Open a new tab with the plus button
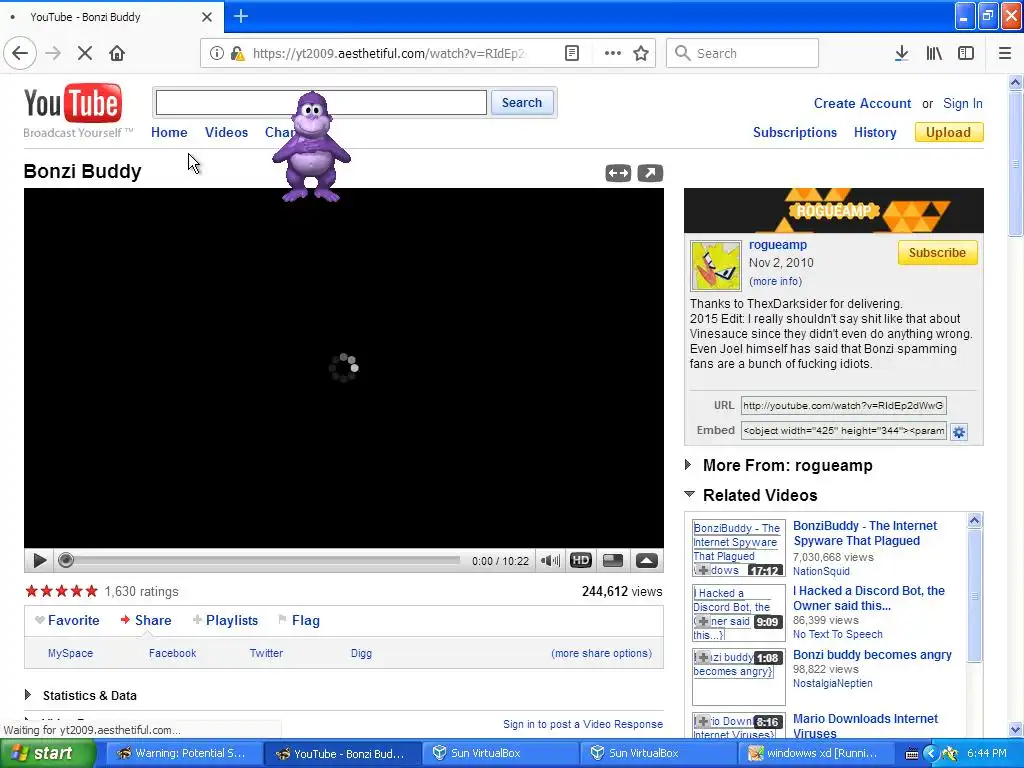Screen dimensions: 1024x768 240,16
